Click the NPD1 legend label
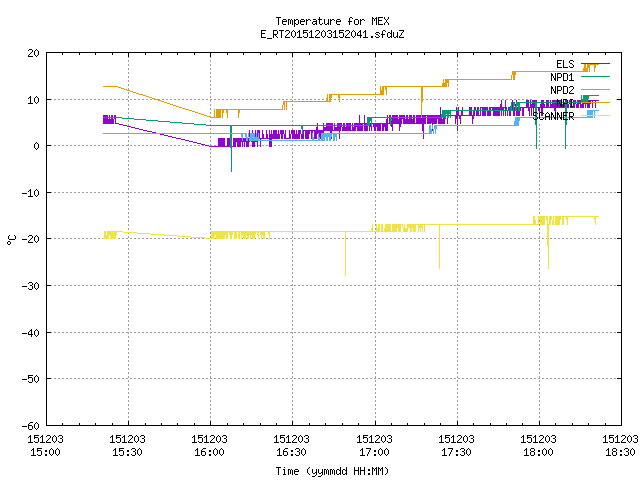The image size is (640, 480). pyautogui.click(x=562, y=77)
